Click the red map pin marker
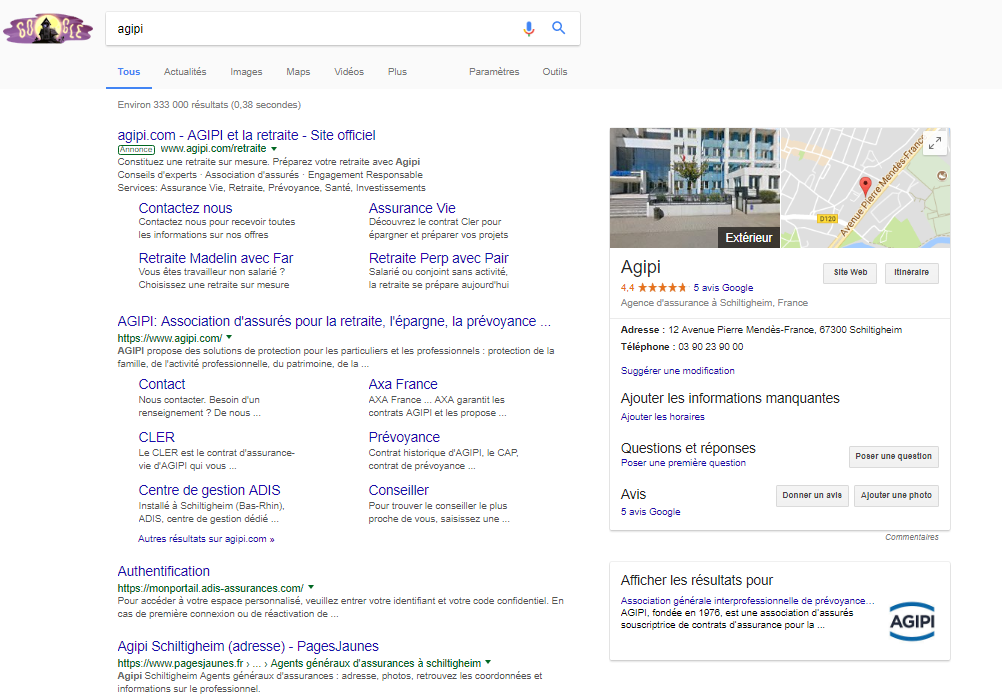The width and height of the screenshot is (1002, 697). (x=865, y=187)
